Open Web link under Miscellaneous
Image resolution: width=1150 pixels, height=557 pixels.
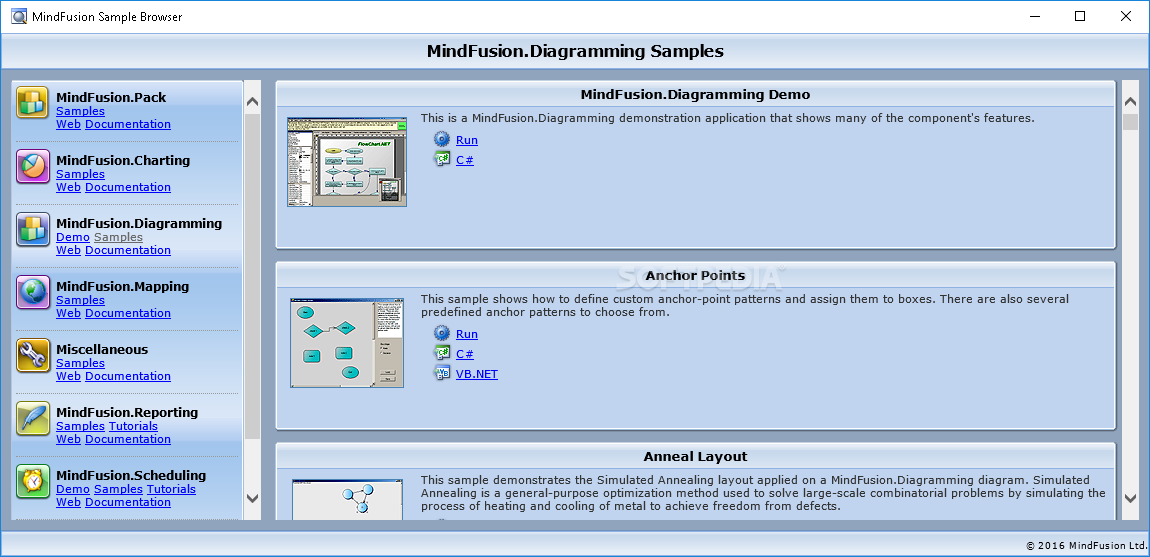(x=68, y=376)
